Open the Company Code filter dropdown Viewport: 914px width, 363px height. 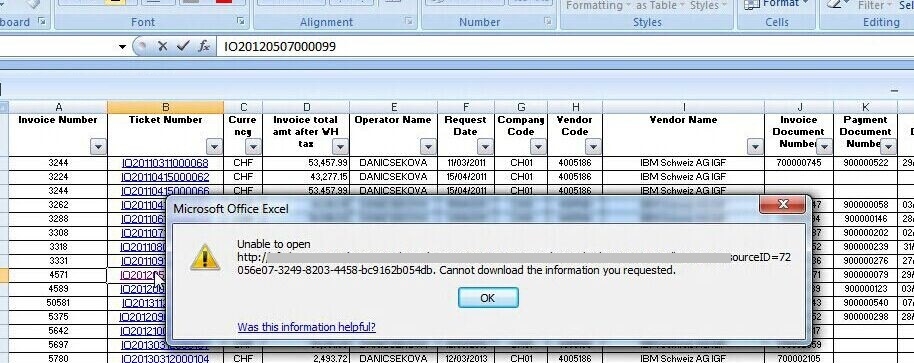[537, 147]
